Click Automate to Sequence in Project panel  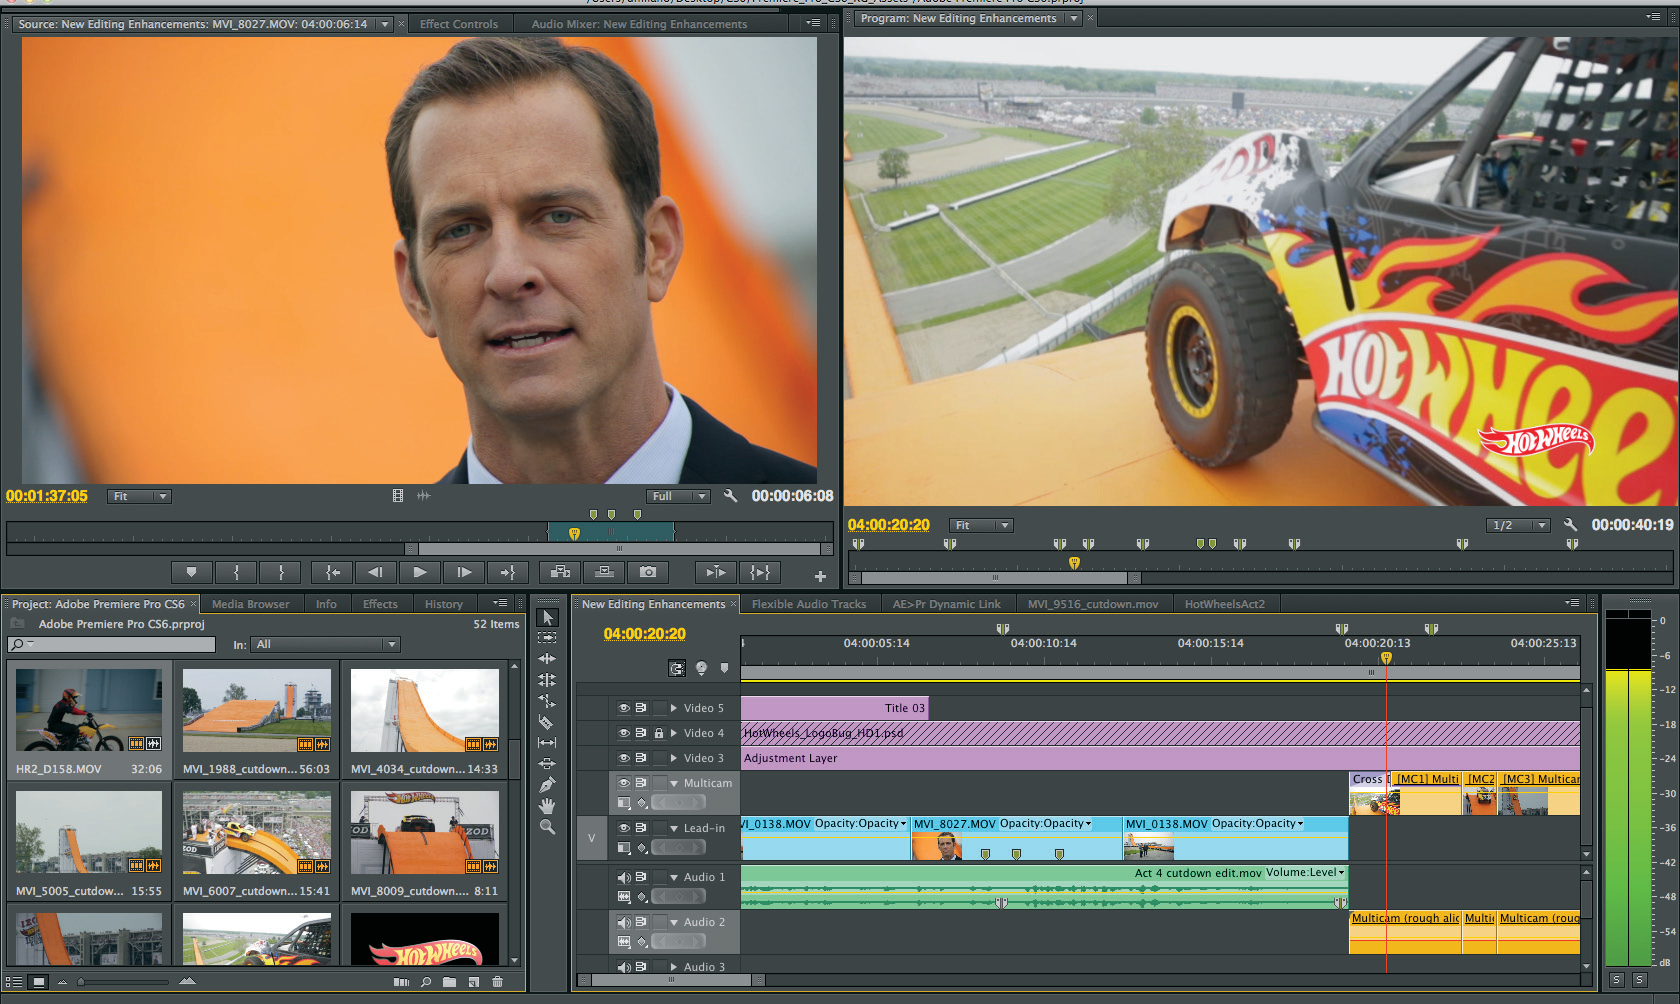click(x=401, y=982)
